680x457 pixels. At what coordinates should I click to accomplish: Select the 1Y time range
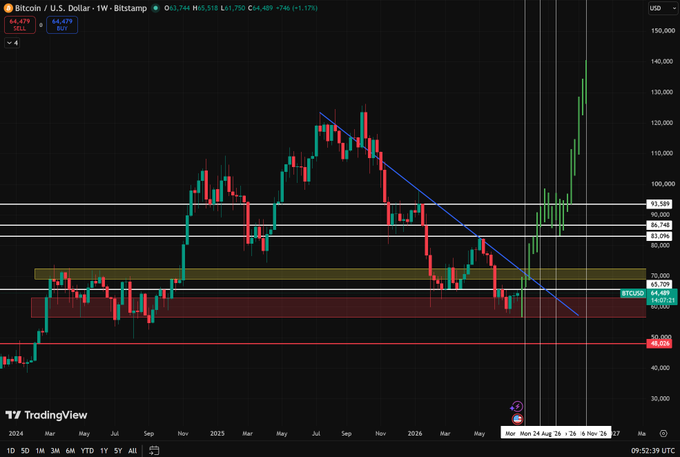[x=104, y=450]
